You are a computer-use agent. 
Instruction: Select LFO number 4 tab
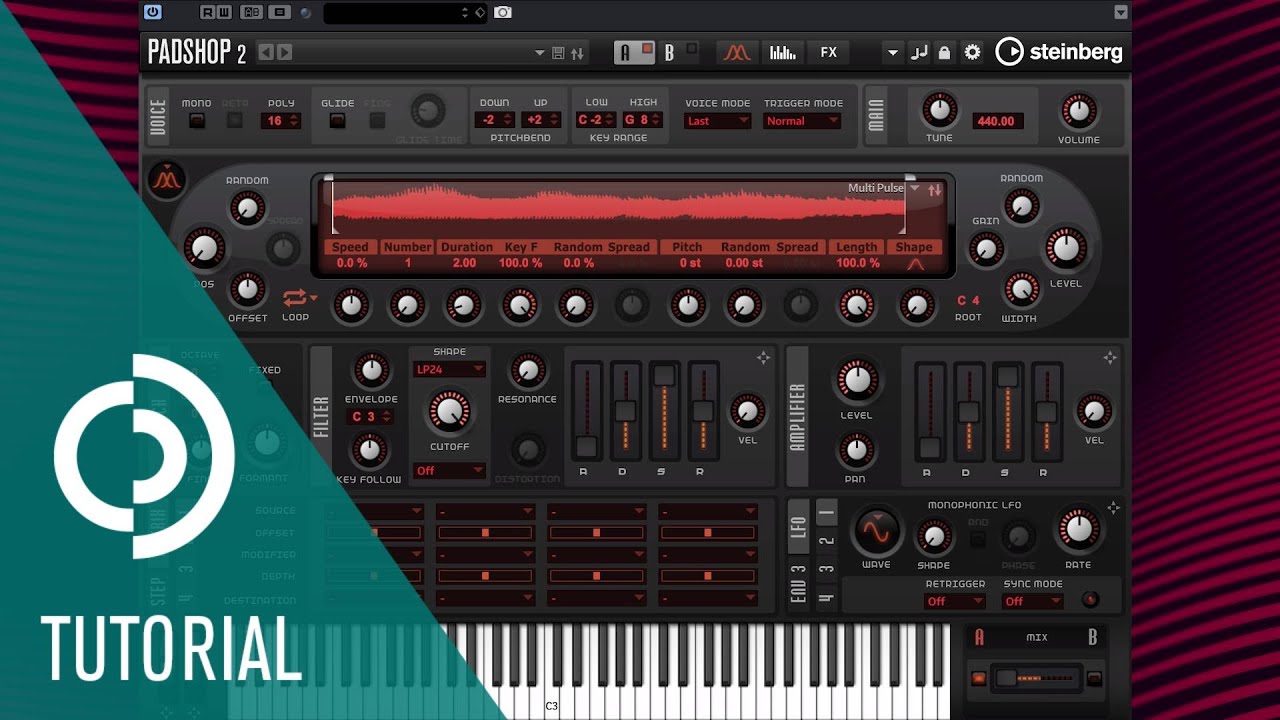pyautogui.click(x=827, y=598)
